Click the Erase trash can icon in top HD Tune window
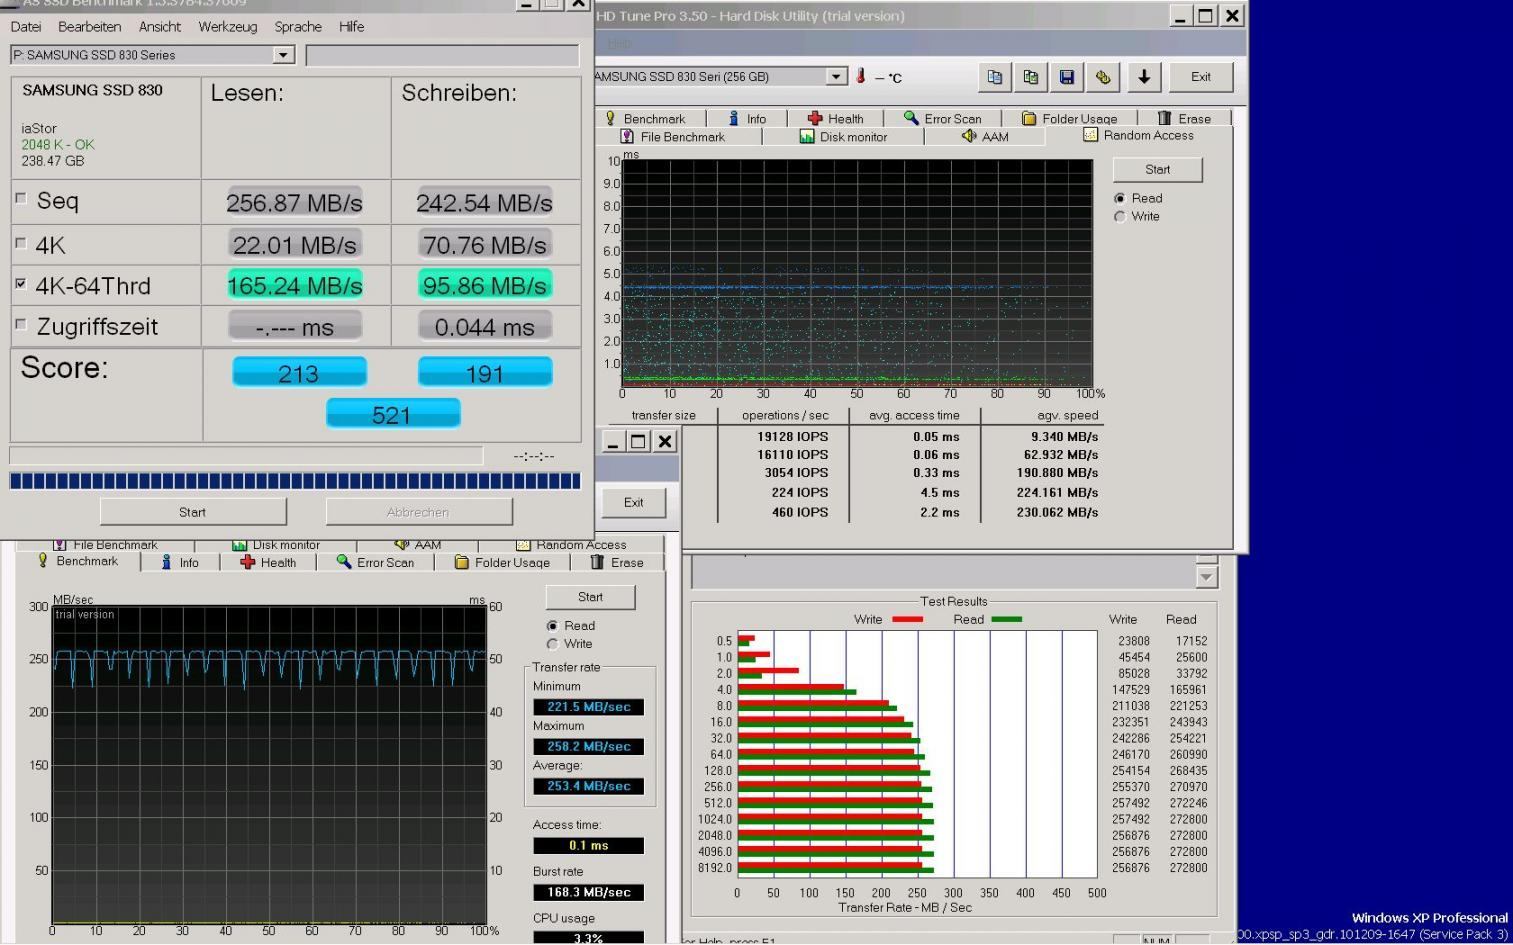 (1164, 118)
